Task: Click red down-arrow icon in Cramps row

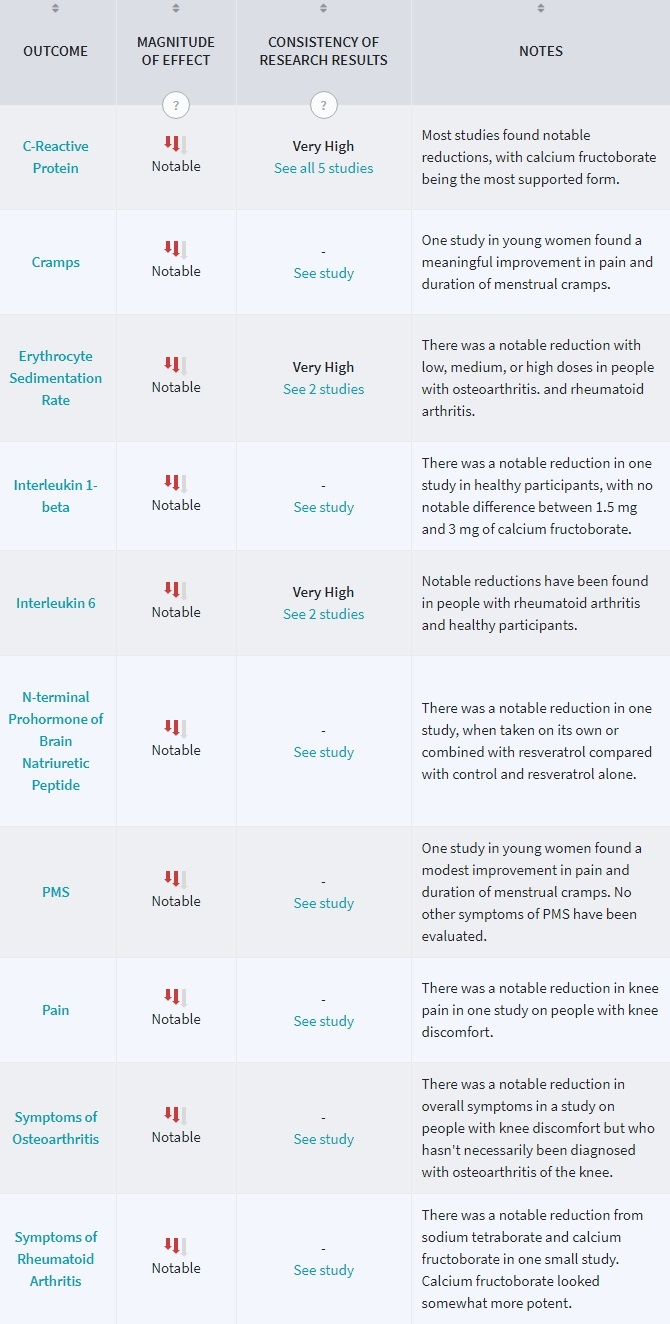Action: click(175, 249)
